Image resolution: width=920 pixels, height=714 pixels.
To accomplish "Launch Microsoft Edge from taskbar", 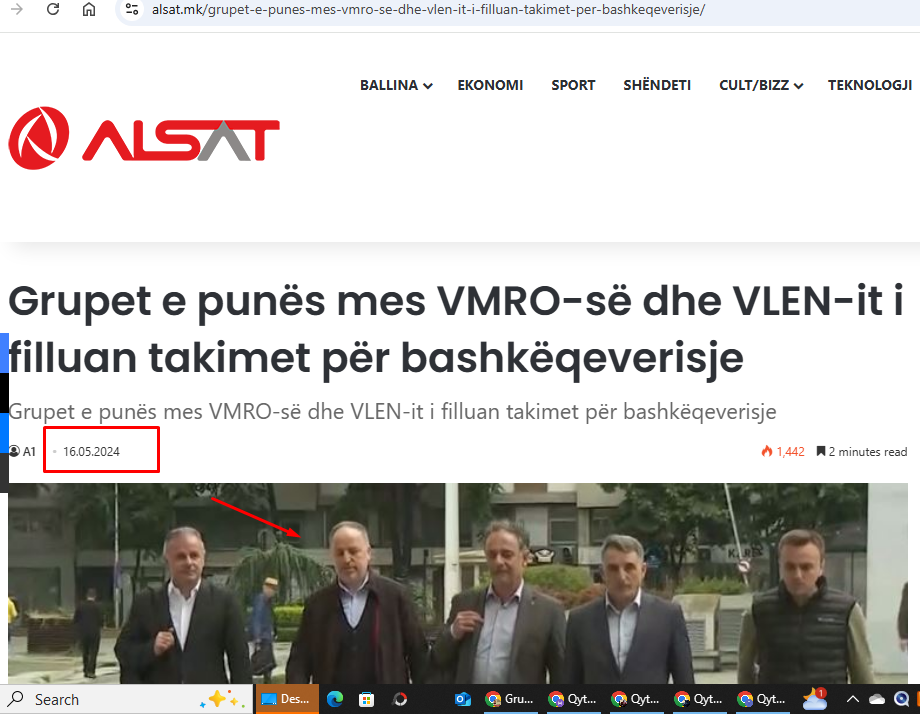I will (335, 699).
